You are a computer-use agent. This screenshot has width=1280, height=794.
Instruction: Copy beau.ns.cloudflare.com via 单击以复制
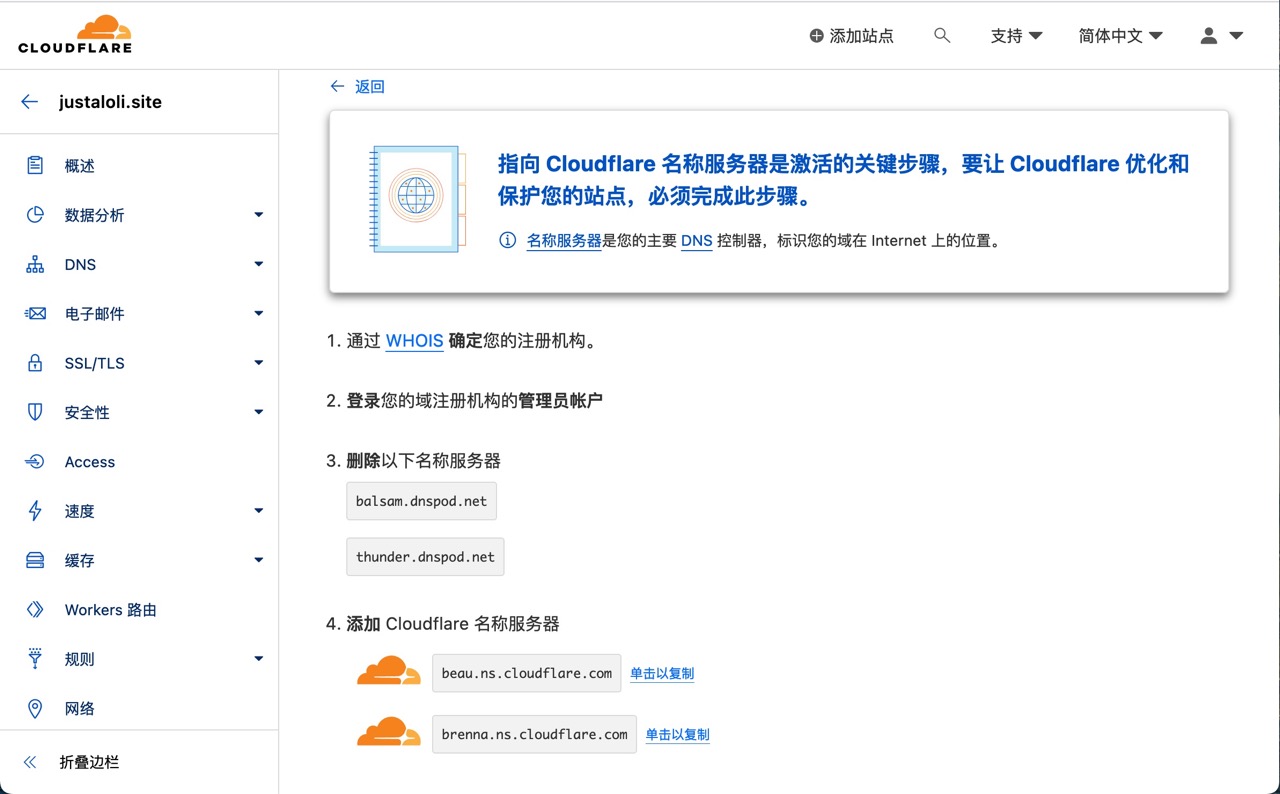pos(662,674)
